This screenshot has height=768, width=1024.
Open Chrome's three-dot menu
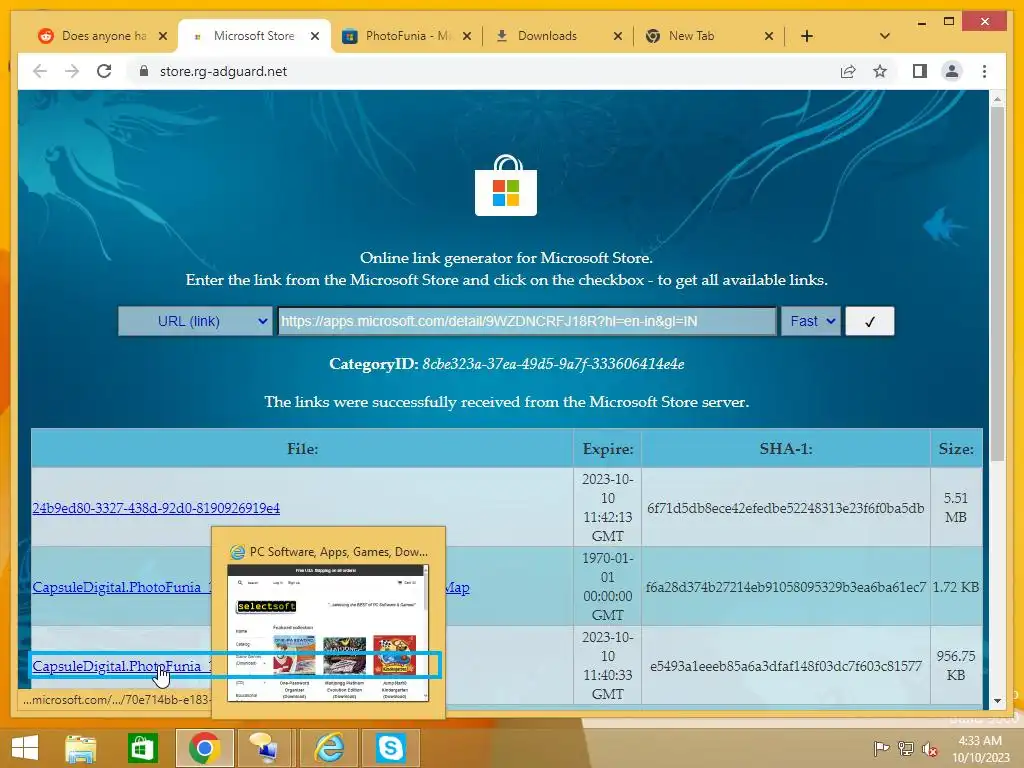(x=984, y=71)
